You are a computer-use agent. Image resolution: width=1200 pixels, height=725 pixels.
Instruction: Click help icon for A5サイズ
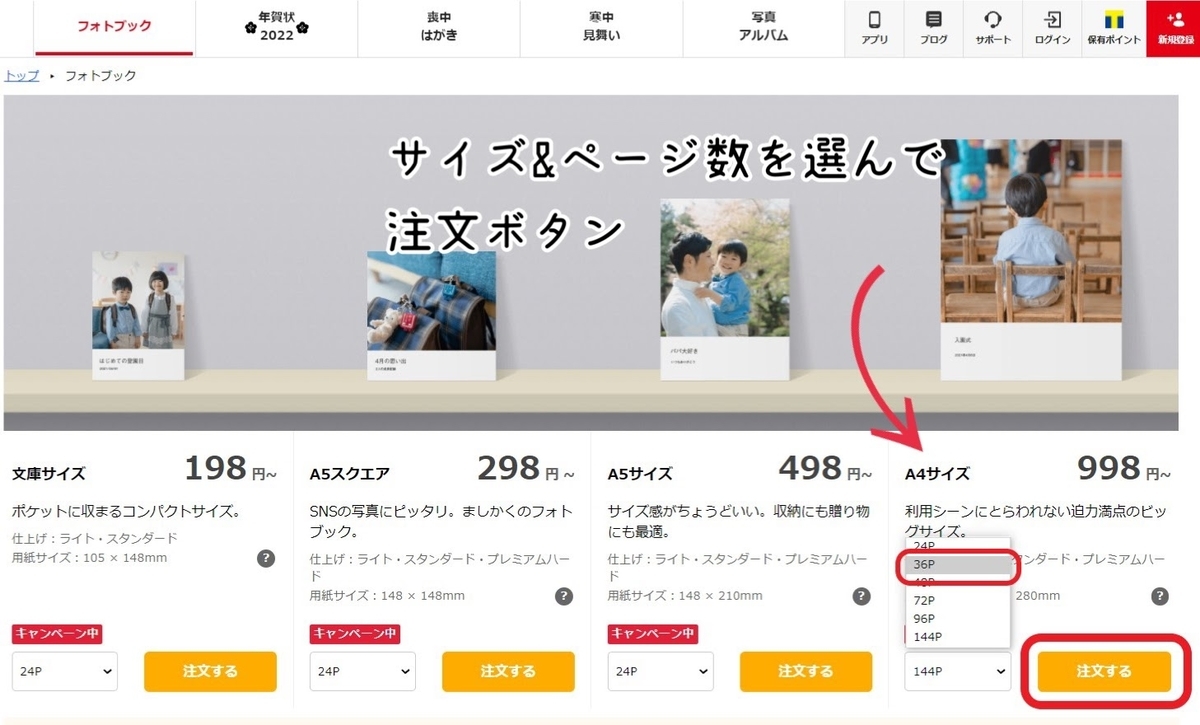(x=861, y=596)
